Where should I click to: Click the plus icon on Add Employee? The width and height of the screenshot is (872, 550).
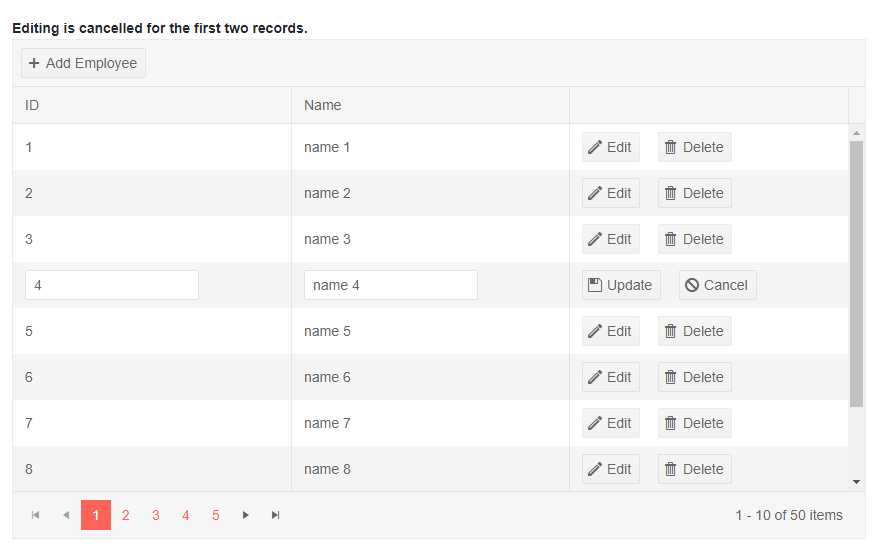click(x=34, y=63)
